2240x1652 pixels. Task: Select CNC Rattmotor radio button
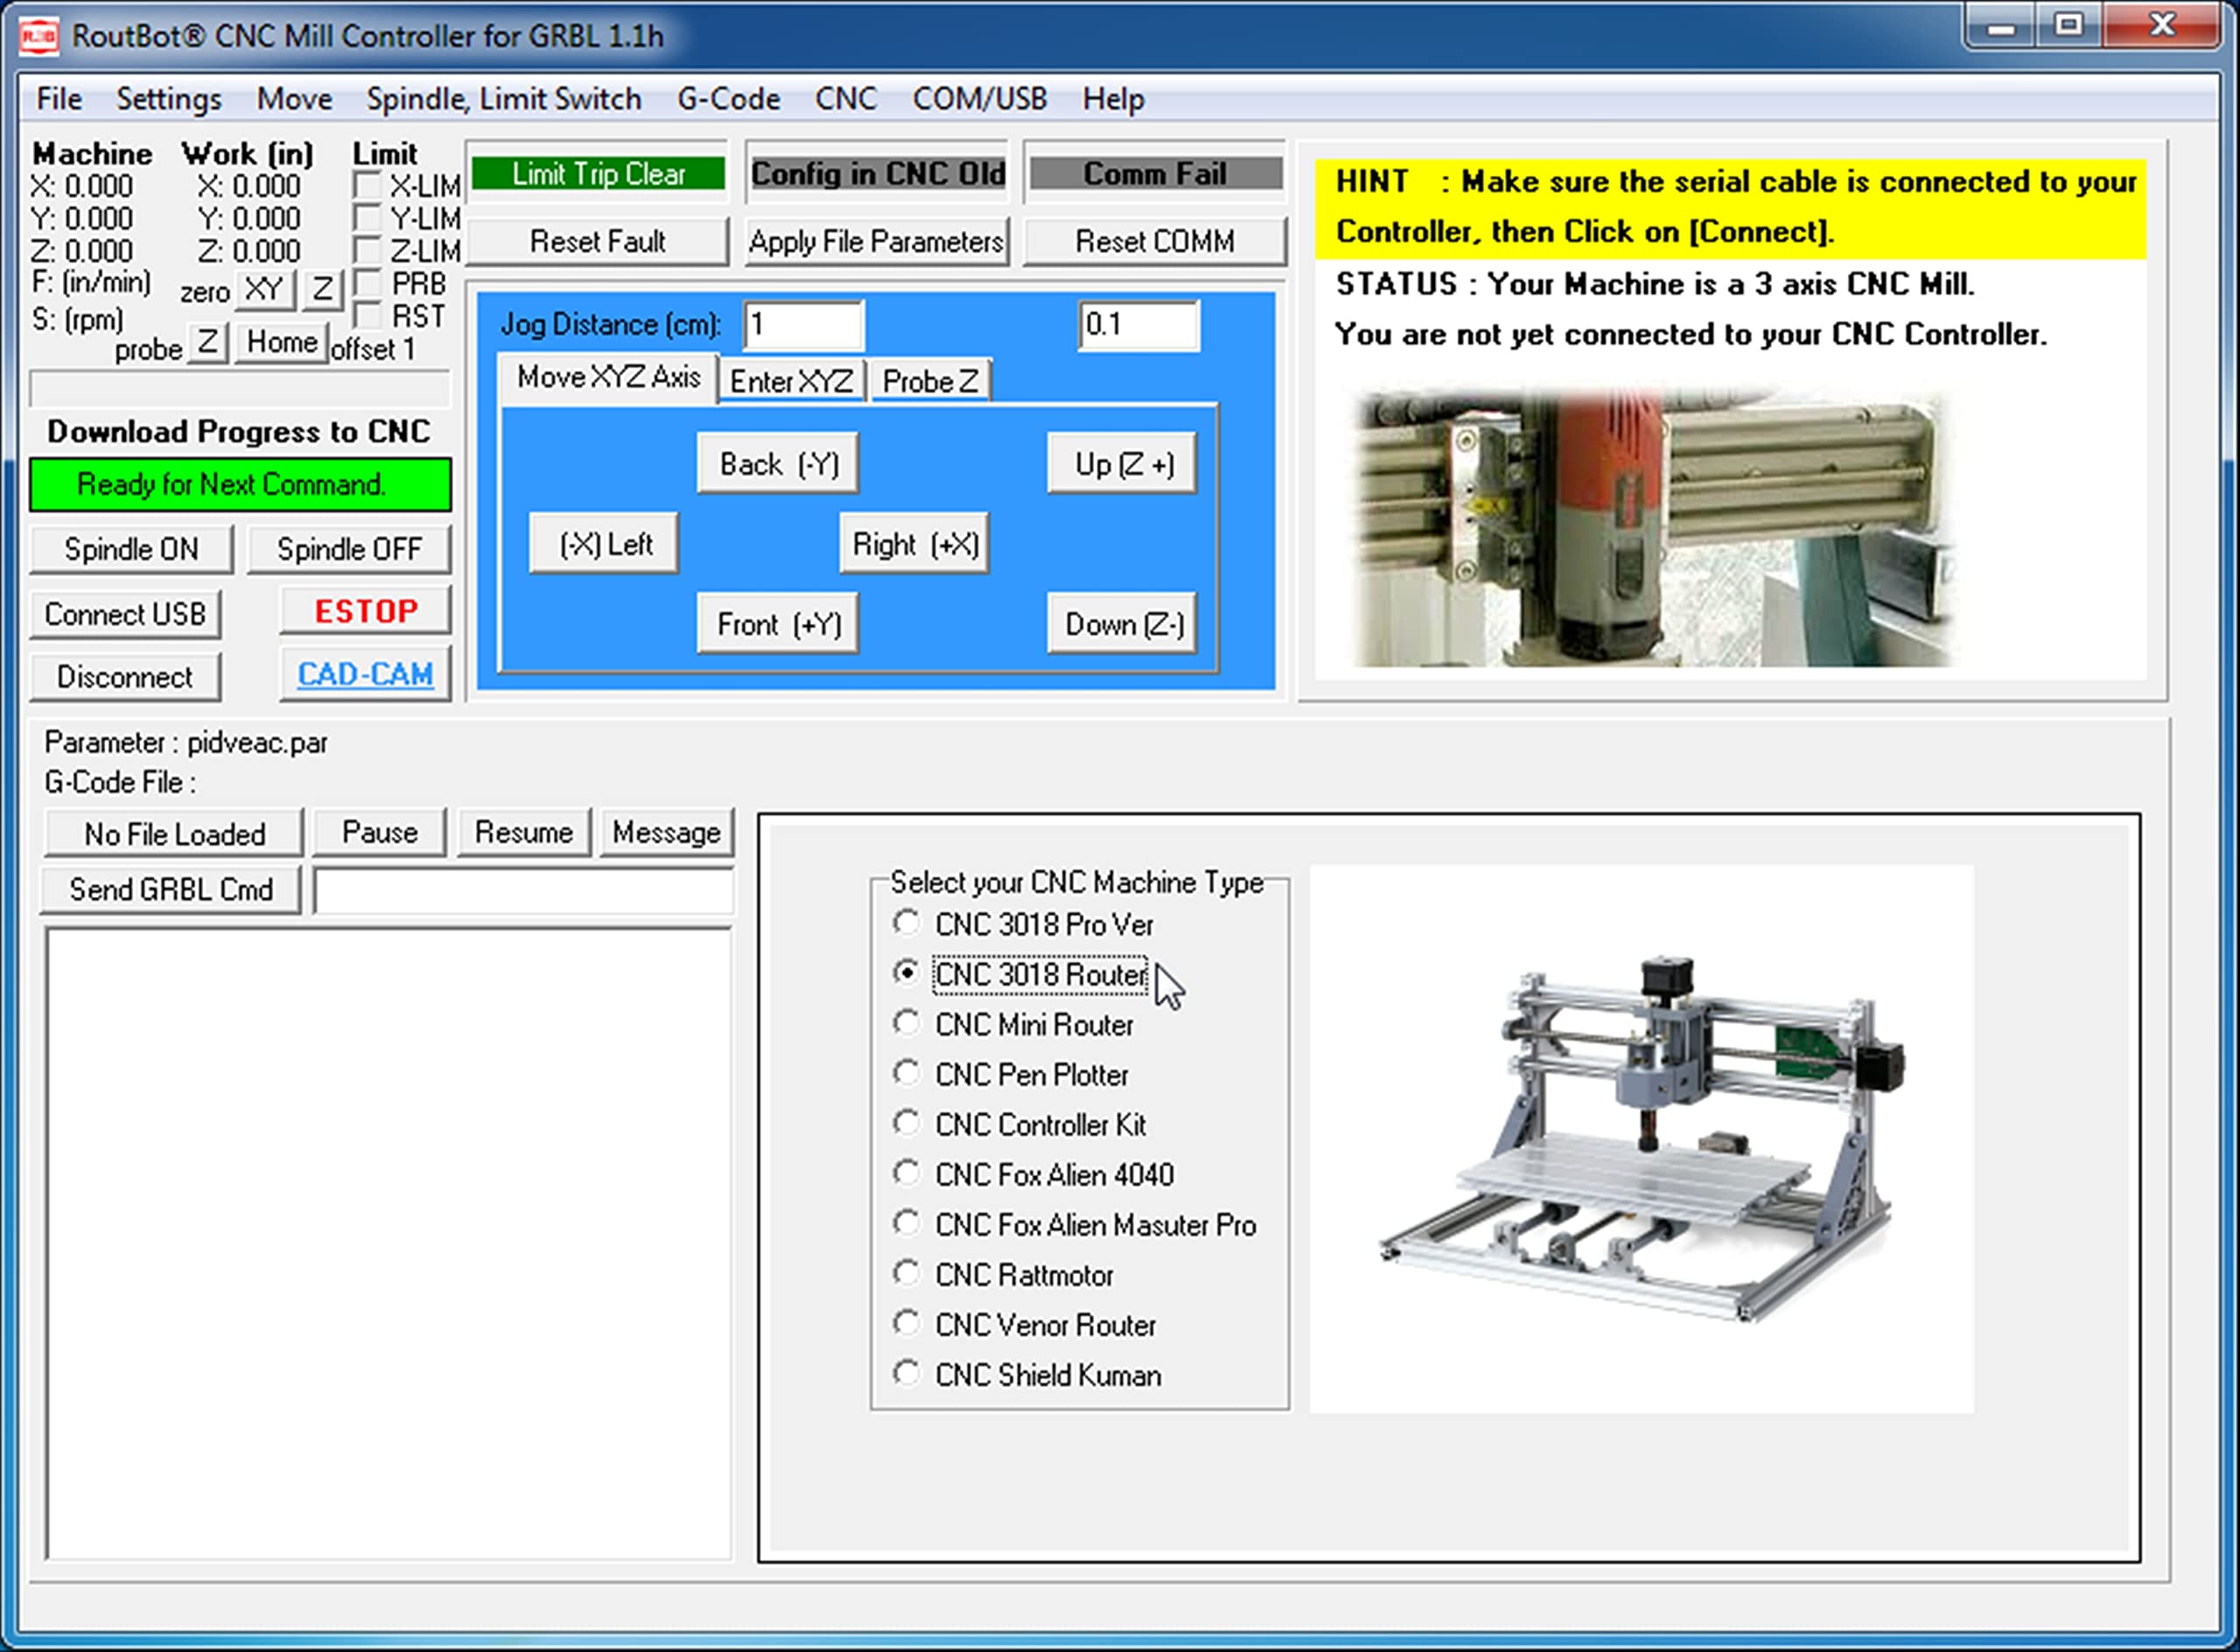point(906,1273)
